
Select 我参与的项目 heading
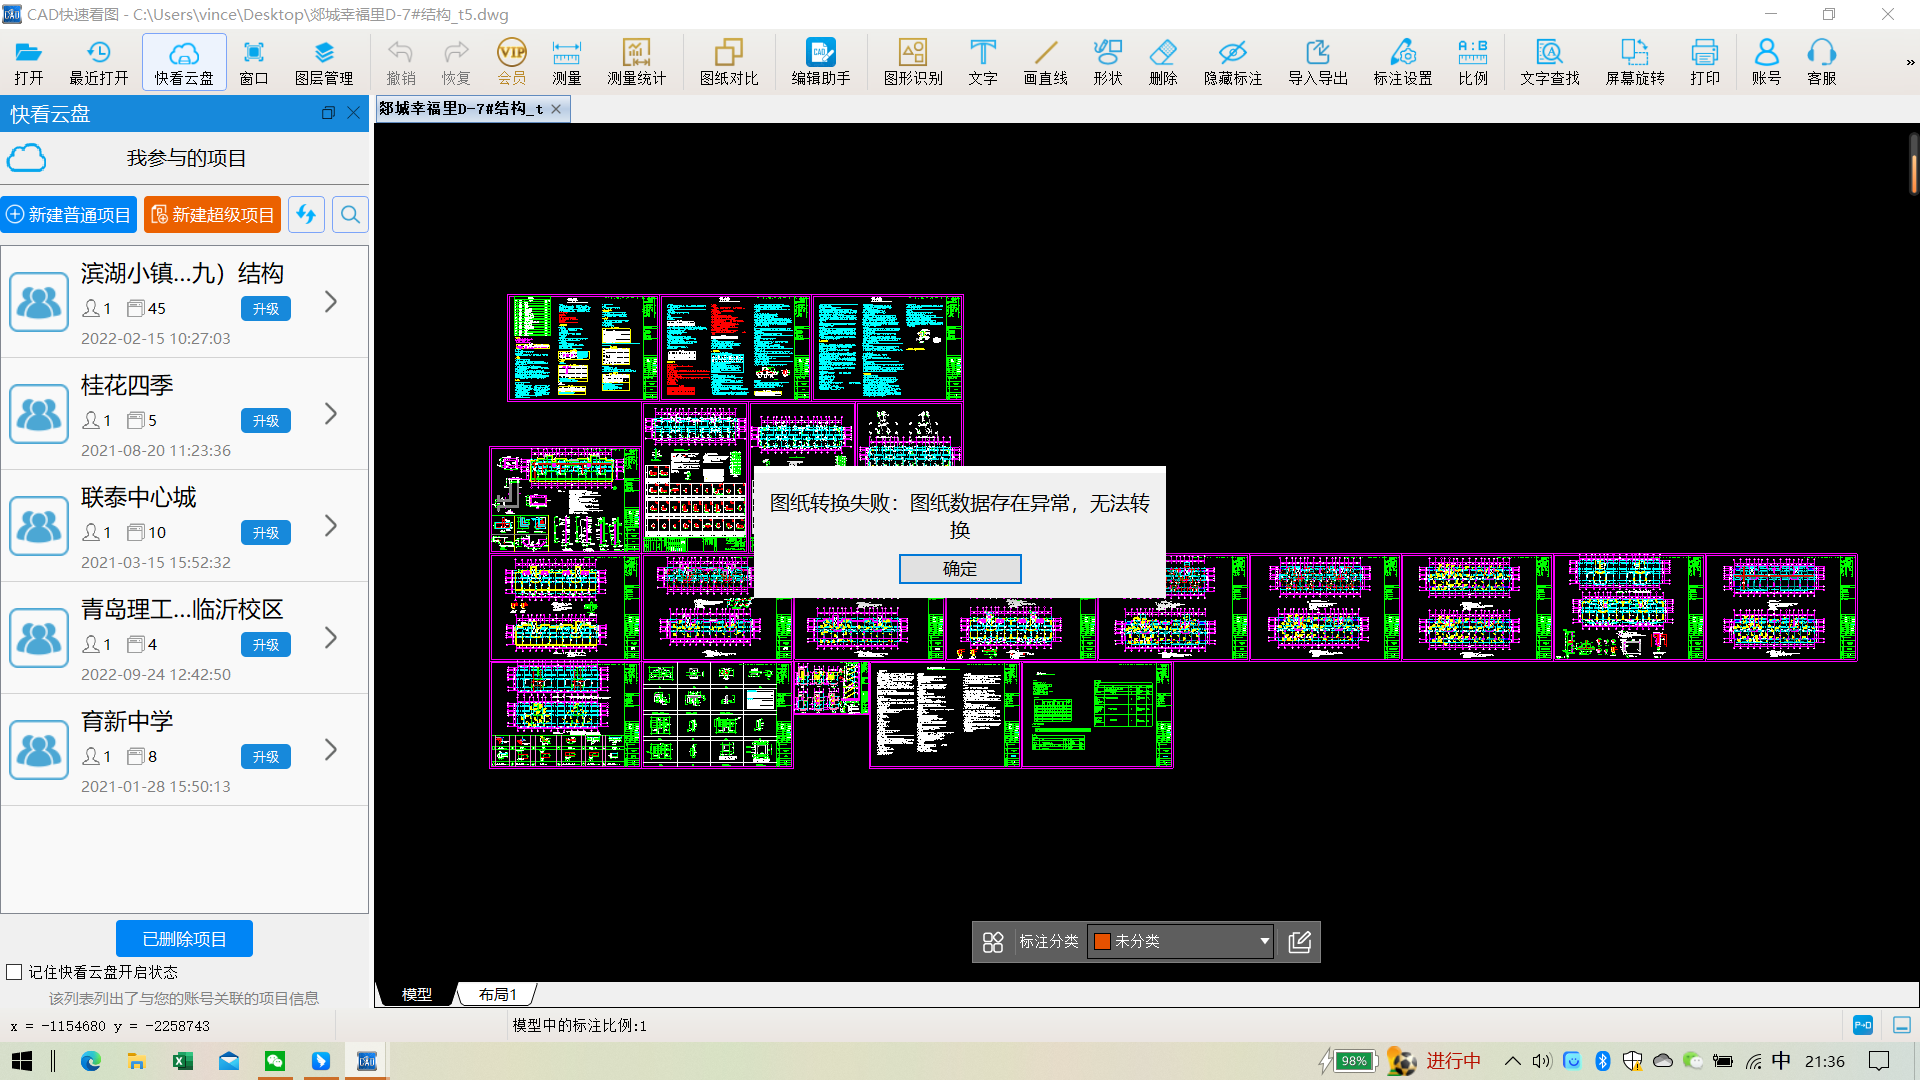click(186, 158)
